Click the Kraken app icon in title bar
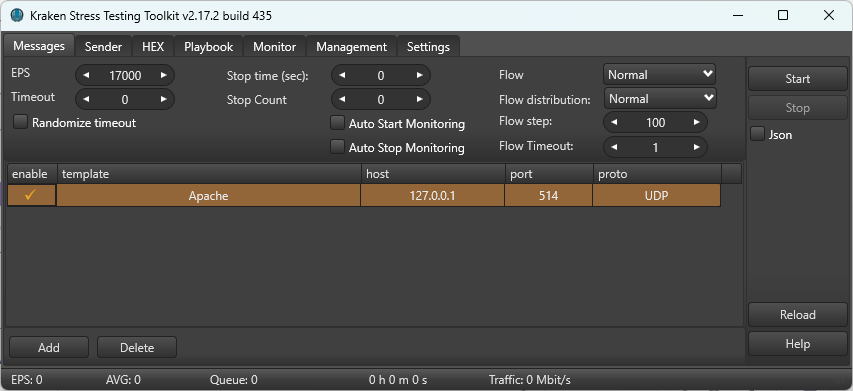 (x=17, y=15)
